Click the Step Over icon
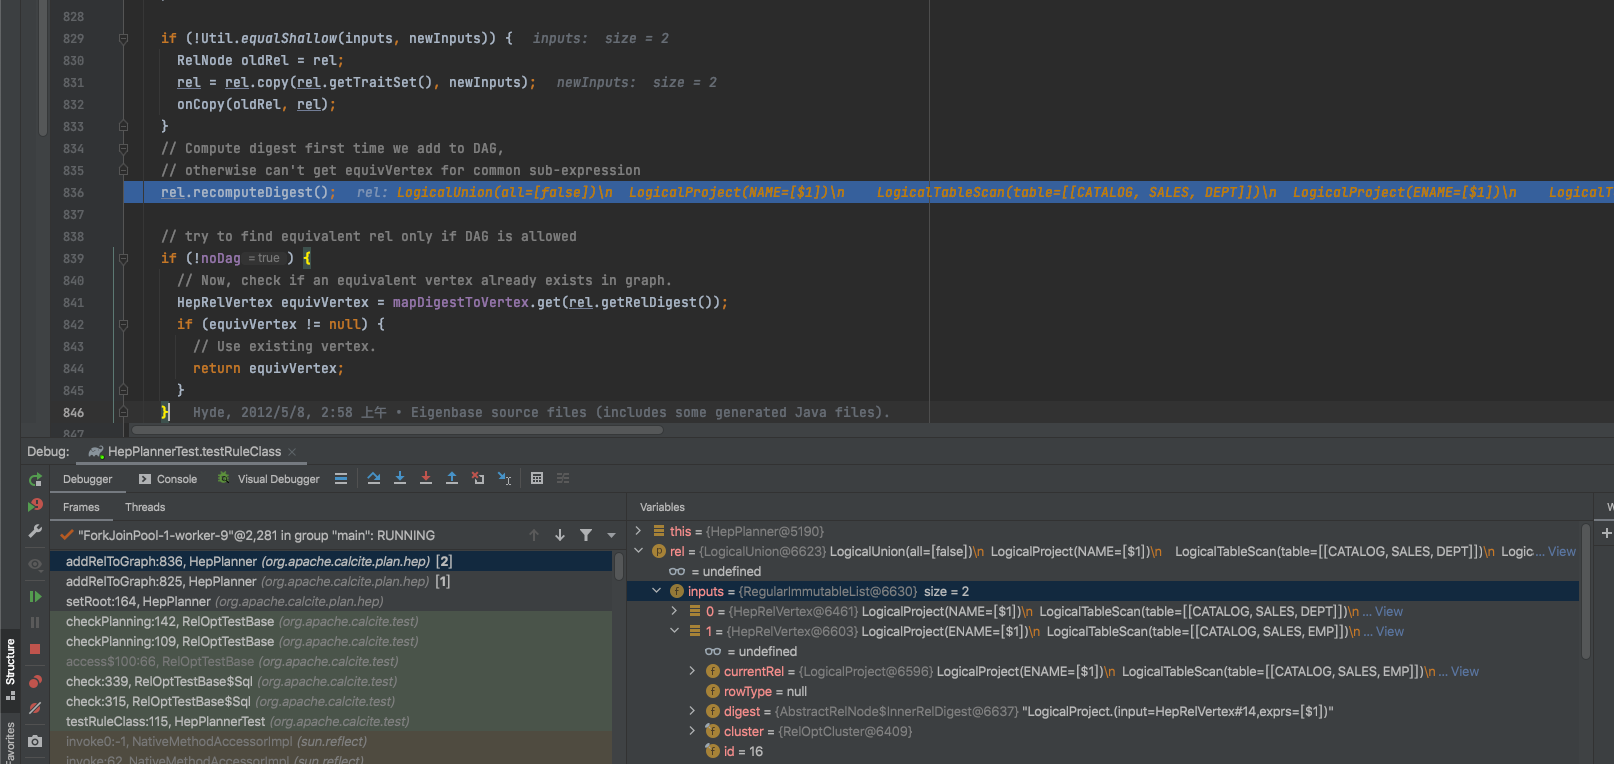 [x=374, y=479]
